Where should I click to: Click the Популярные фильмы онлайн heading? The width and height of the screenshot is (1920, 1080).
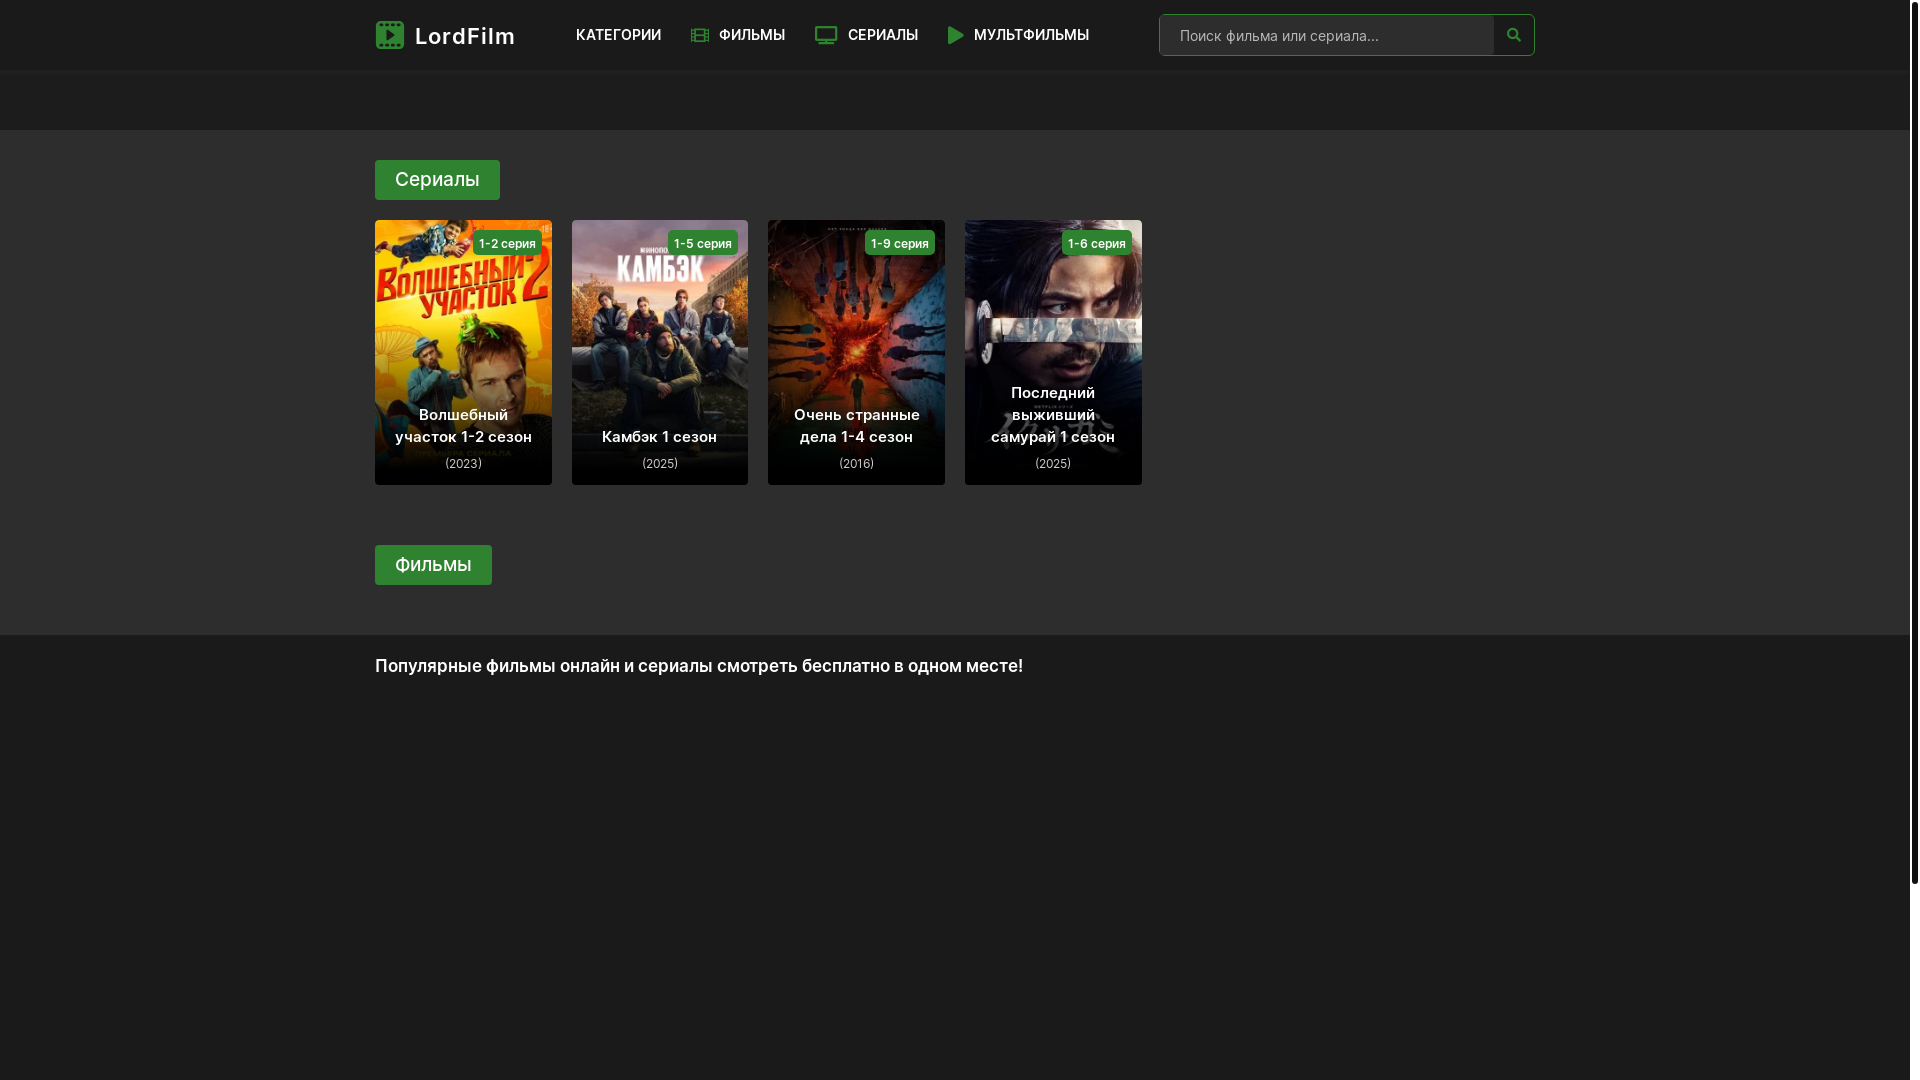click(699, 666)
